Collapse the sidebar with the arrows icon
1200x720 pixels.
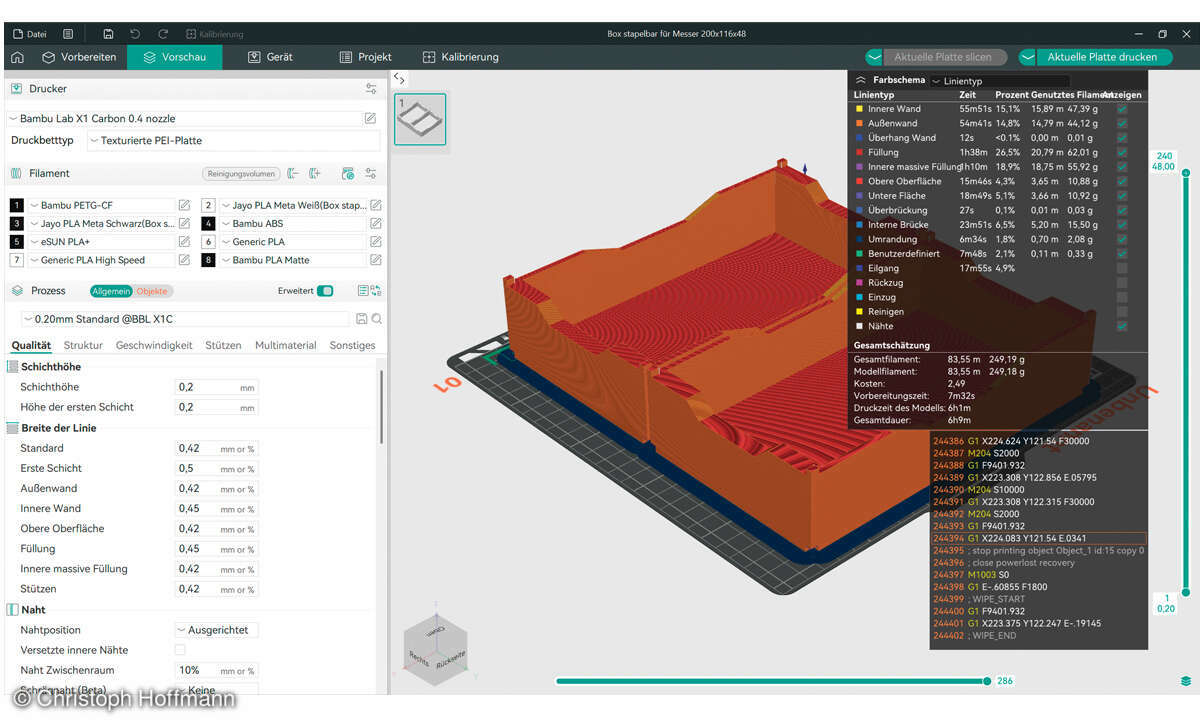[x=399, y=78]
